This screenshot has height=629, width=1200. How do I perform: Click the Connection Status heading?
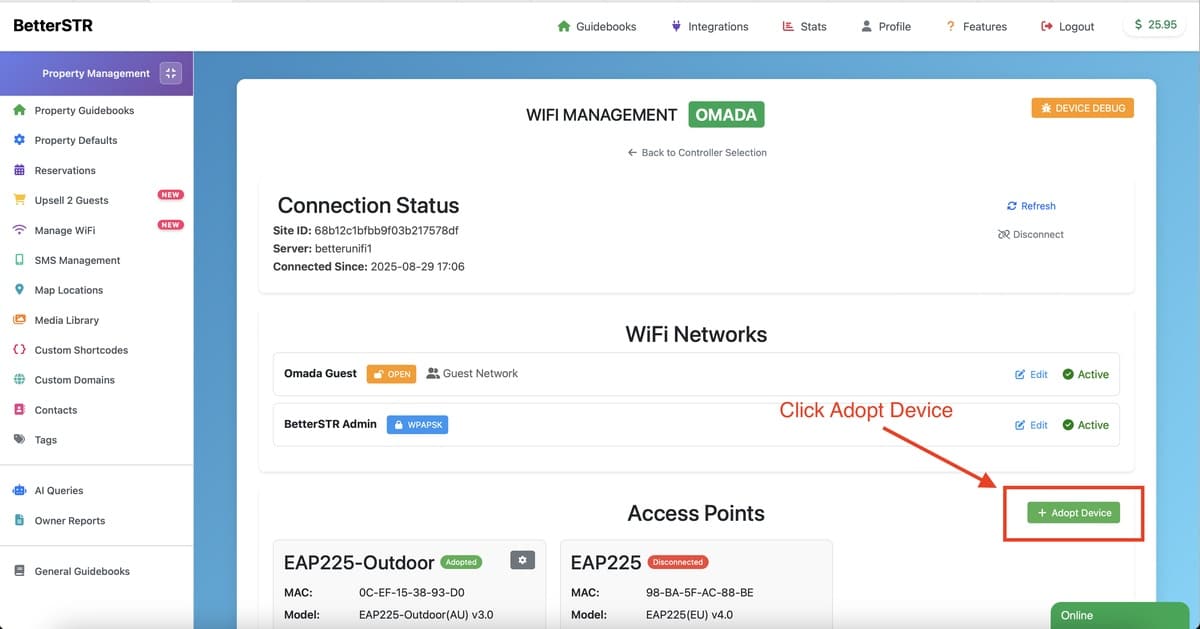368,205
